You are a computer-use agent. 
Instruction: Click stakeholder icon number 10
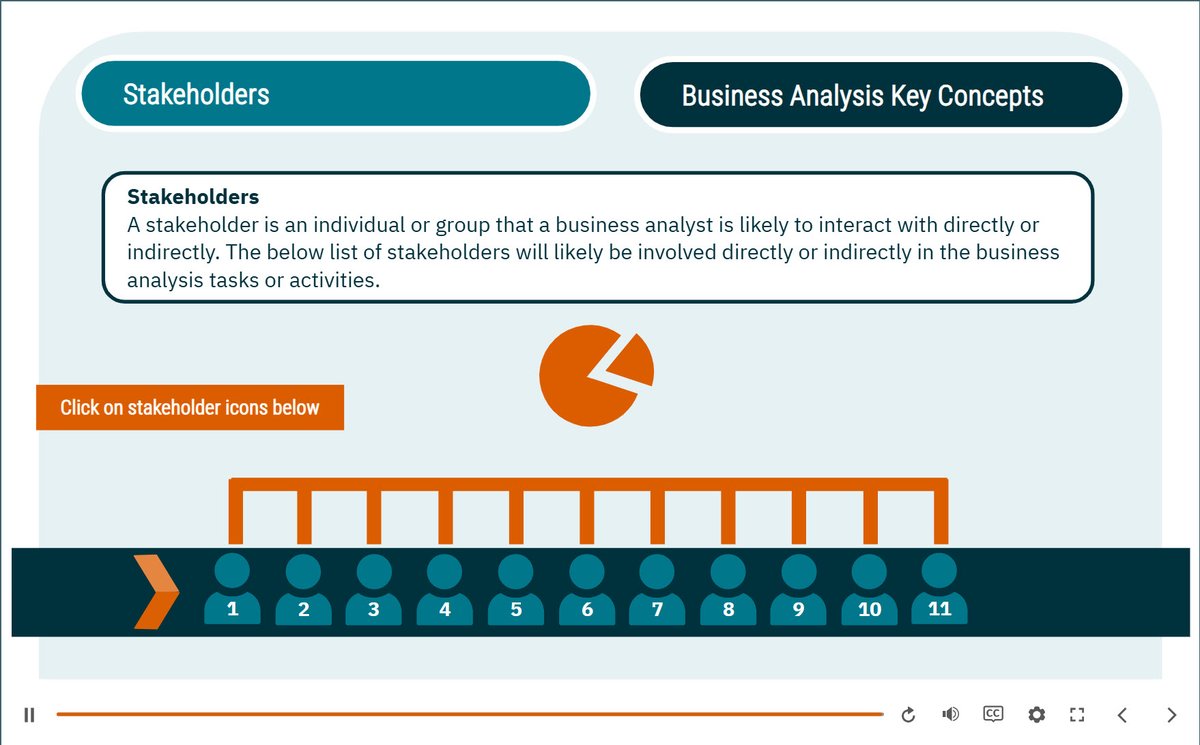[x=870, y=592]
